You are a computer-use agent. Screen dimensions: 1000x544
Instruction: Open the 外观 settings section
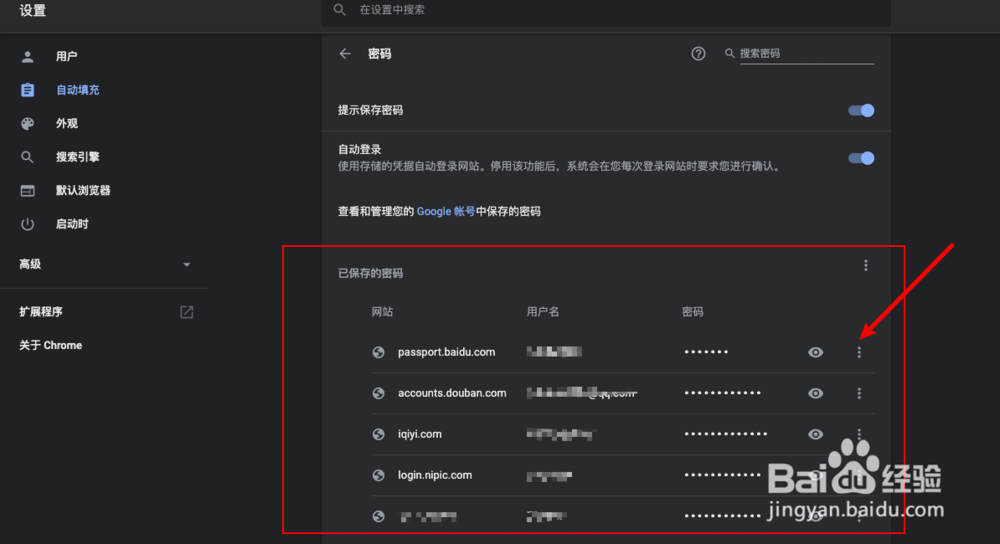point(66,123)
